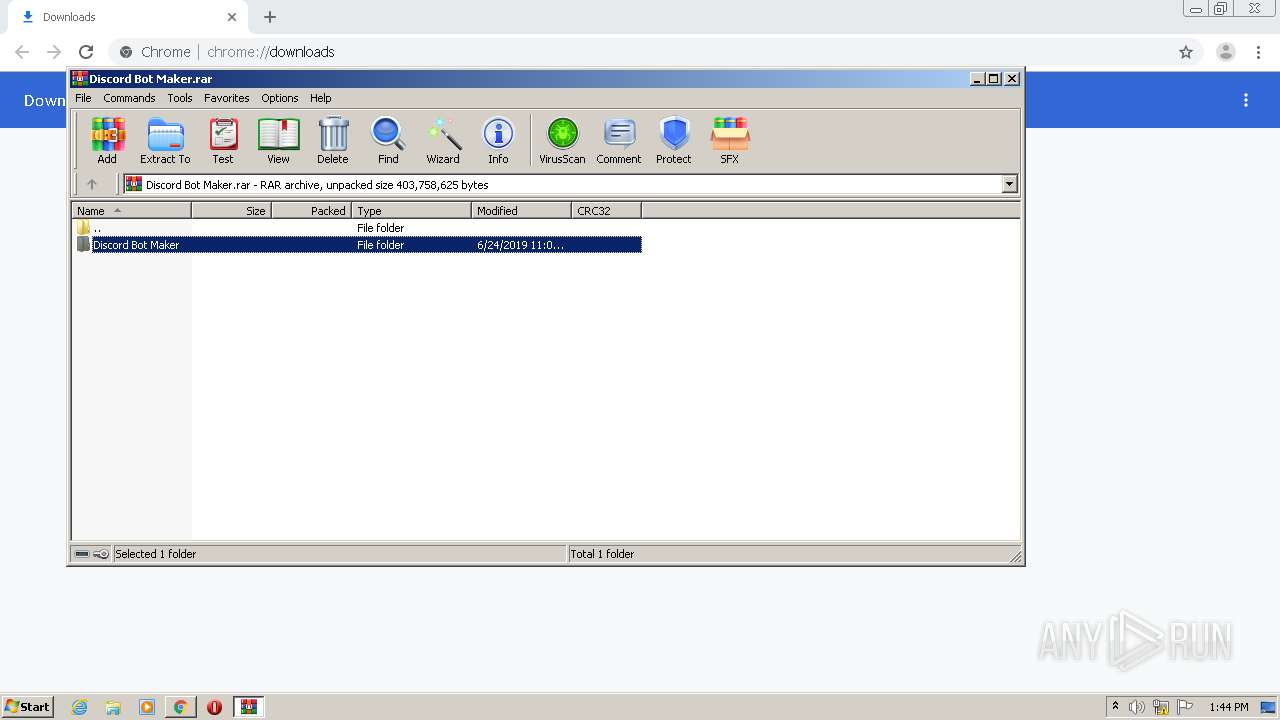Launch the Wizard wand tool

point(443,140)
